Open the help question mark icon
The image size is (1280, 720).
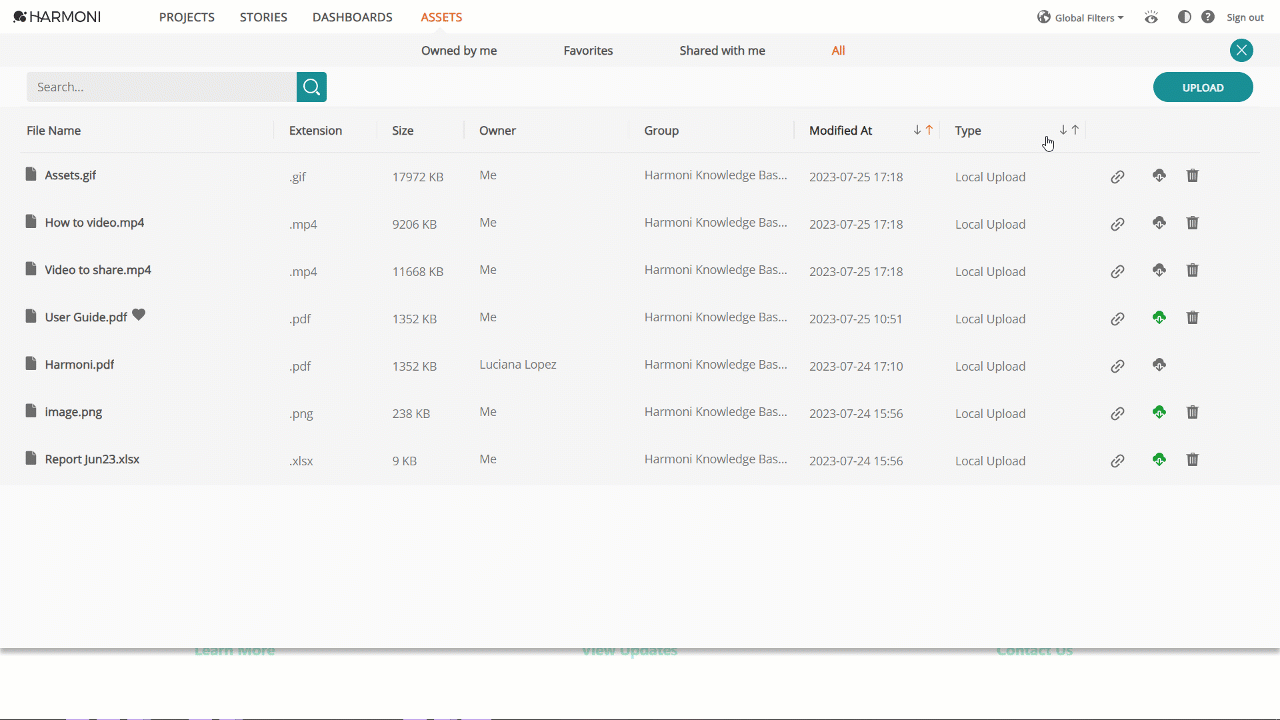point(1208,17)
